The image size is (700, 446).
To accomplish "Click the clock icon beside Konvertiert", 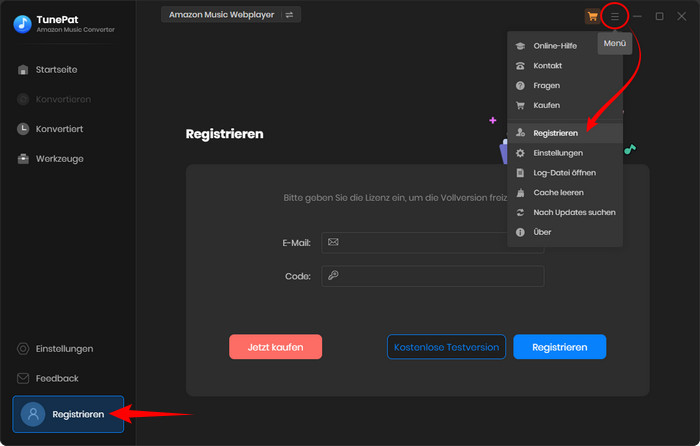I will (x=23, y=129).
